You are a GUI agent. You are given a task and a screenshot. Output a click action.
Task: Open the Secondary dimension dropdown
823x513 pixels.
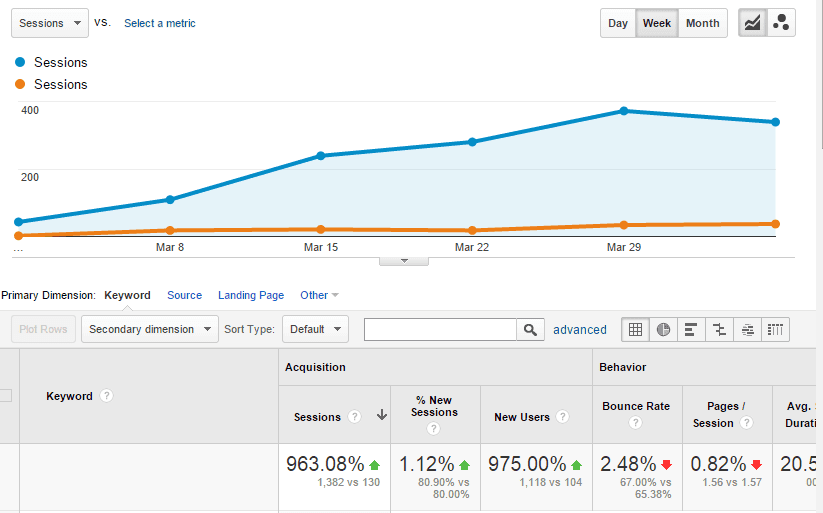[150, 329]
